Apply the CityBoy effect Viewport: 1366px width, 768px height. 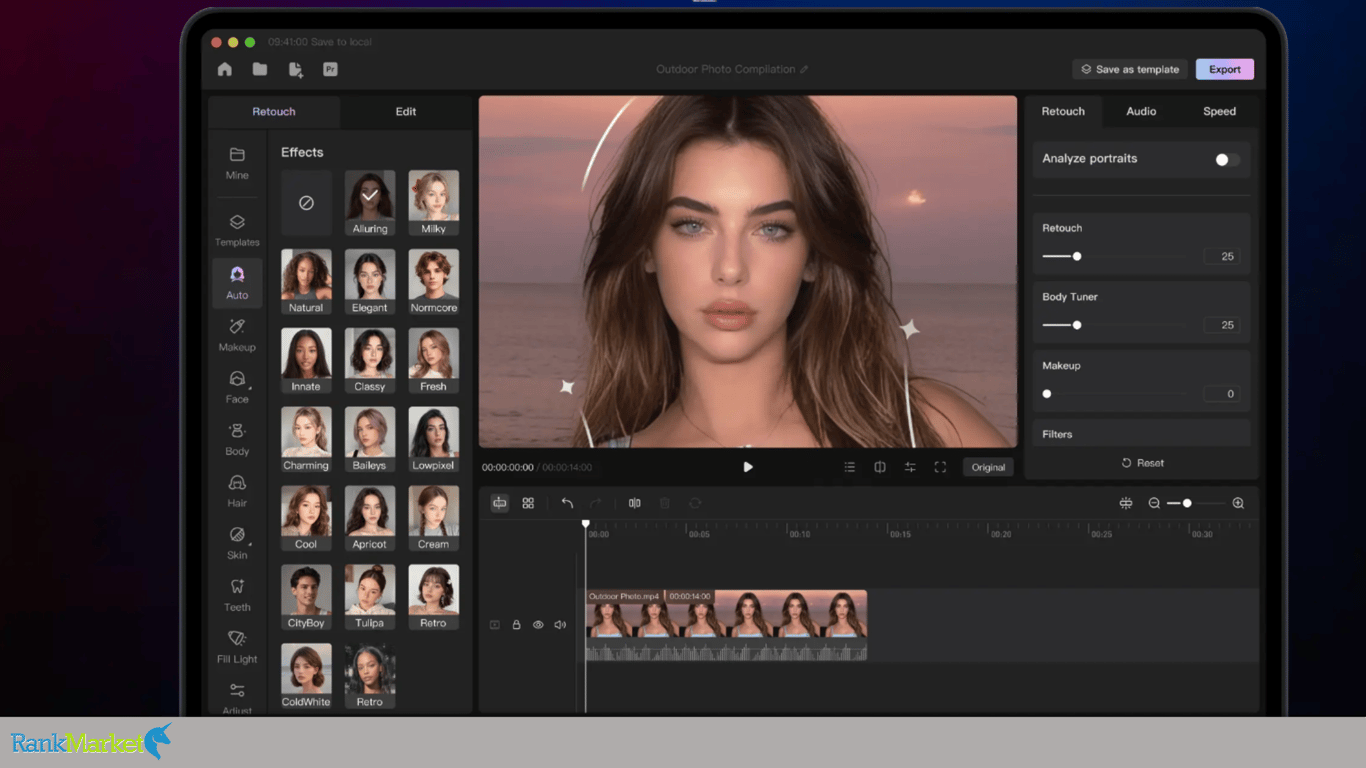tap(306, 598)
